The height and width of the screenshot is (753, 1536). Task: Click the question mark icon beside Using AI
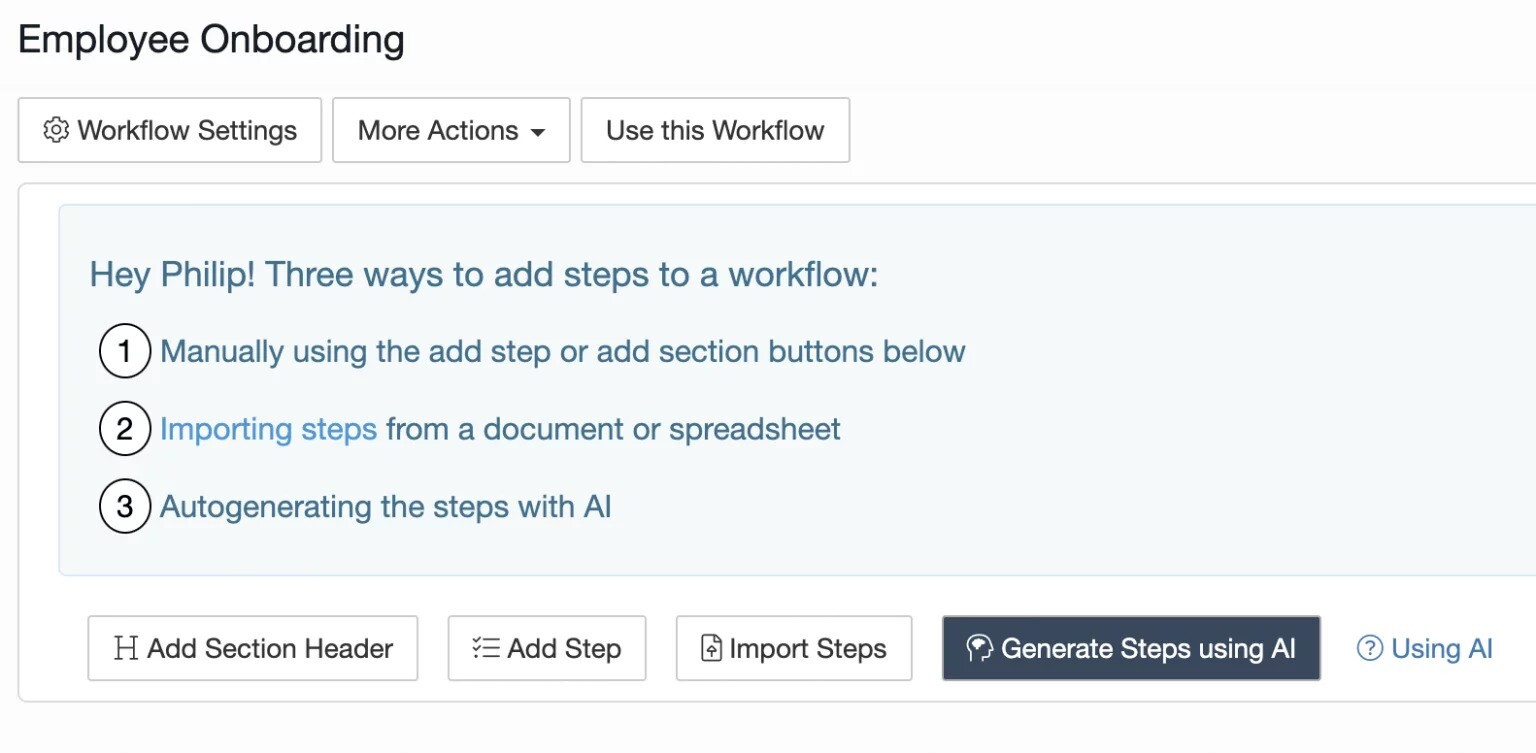pyautogui.click(x=1369, y=649)
